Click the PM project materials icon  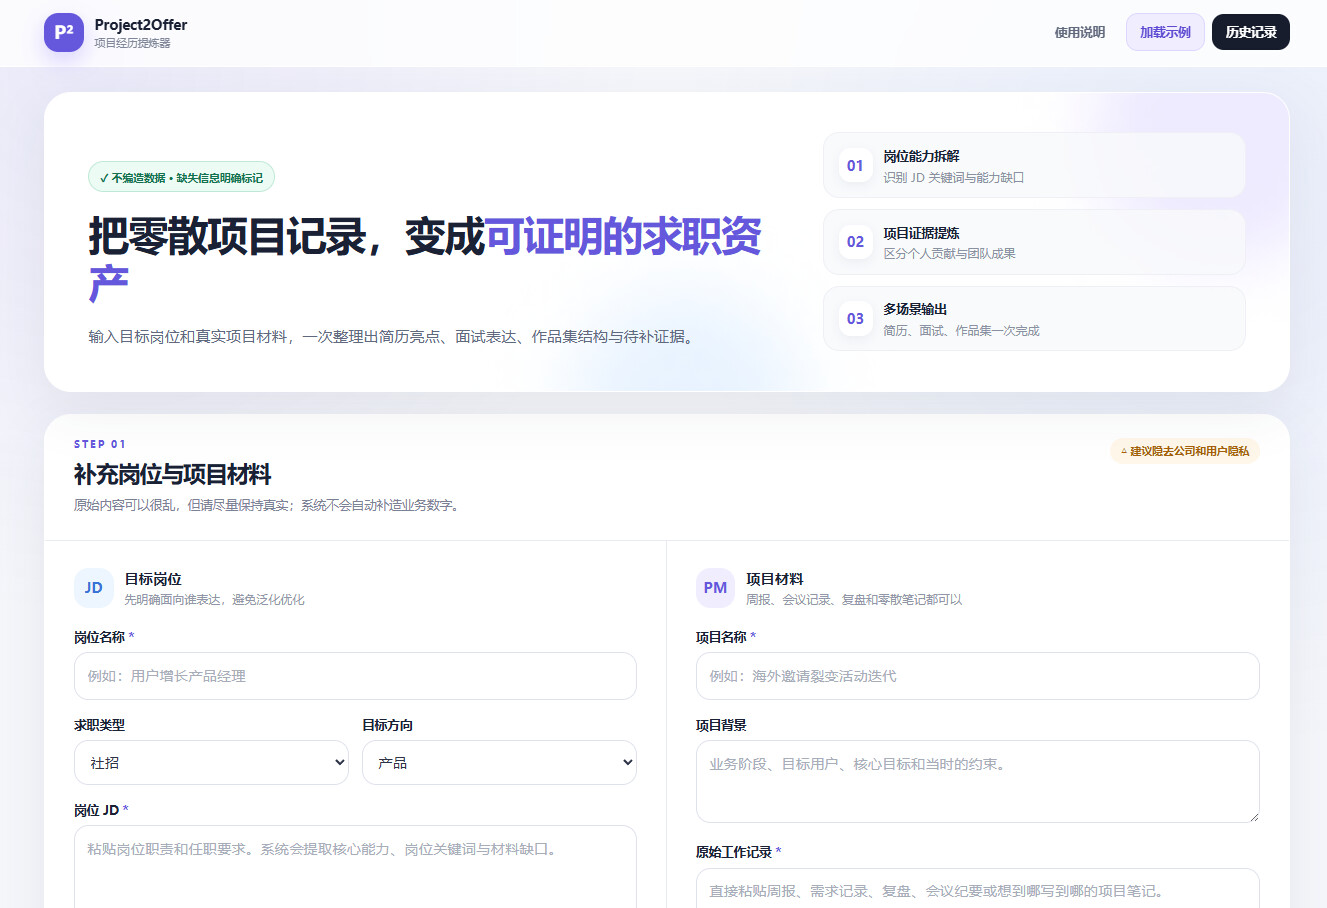[x=716, y=588]
